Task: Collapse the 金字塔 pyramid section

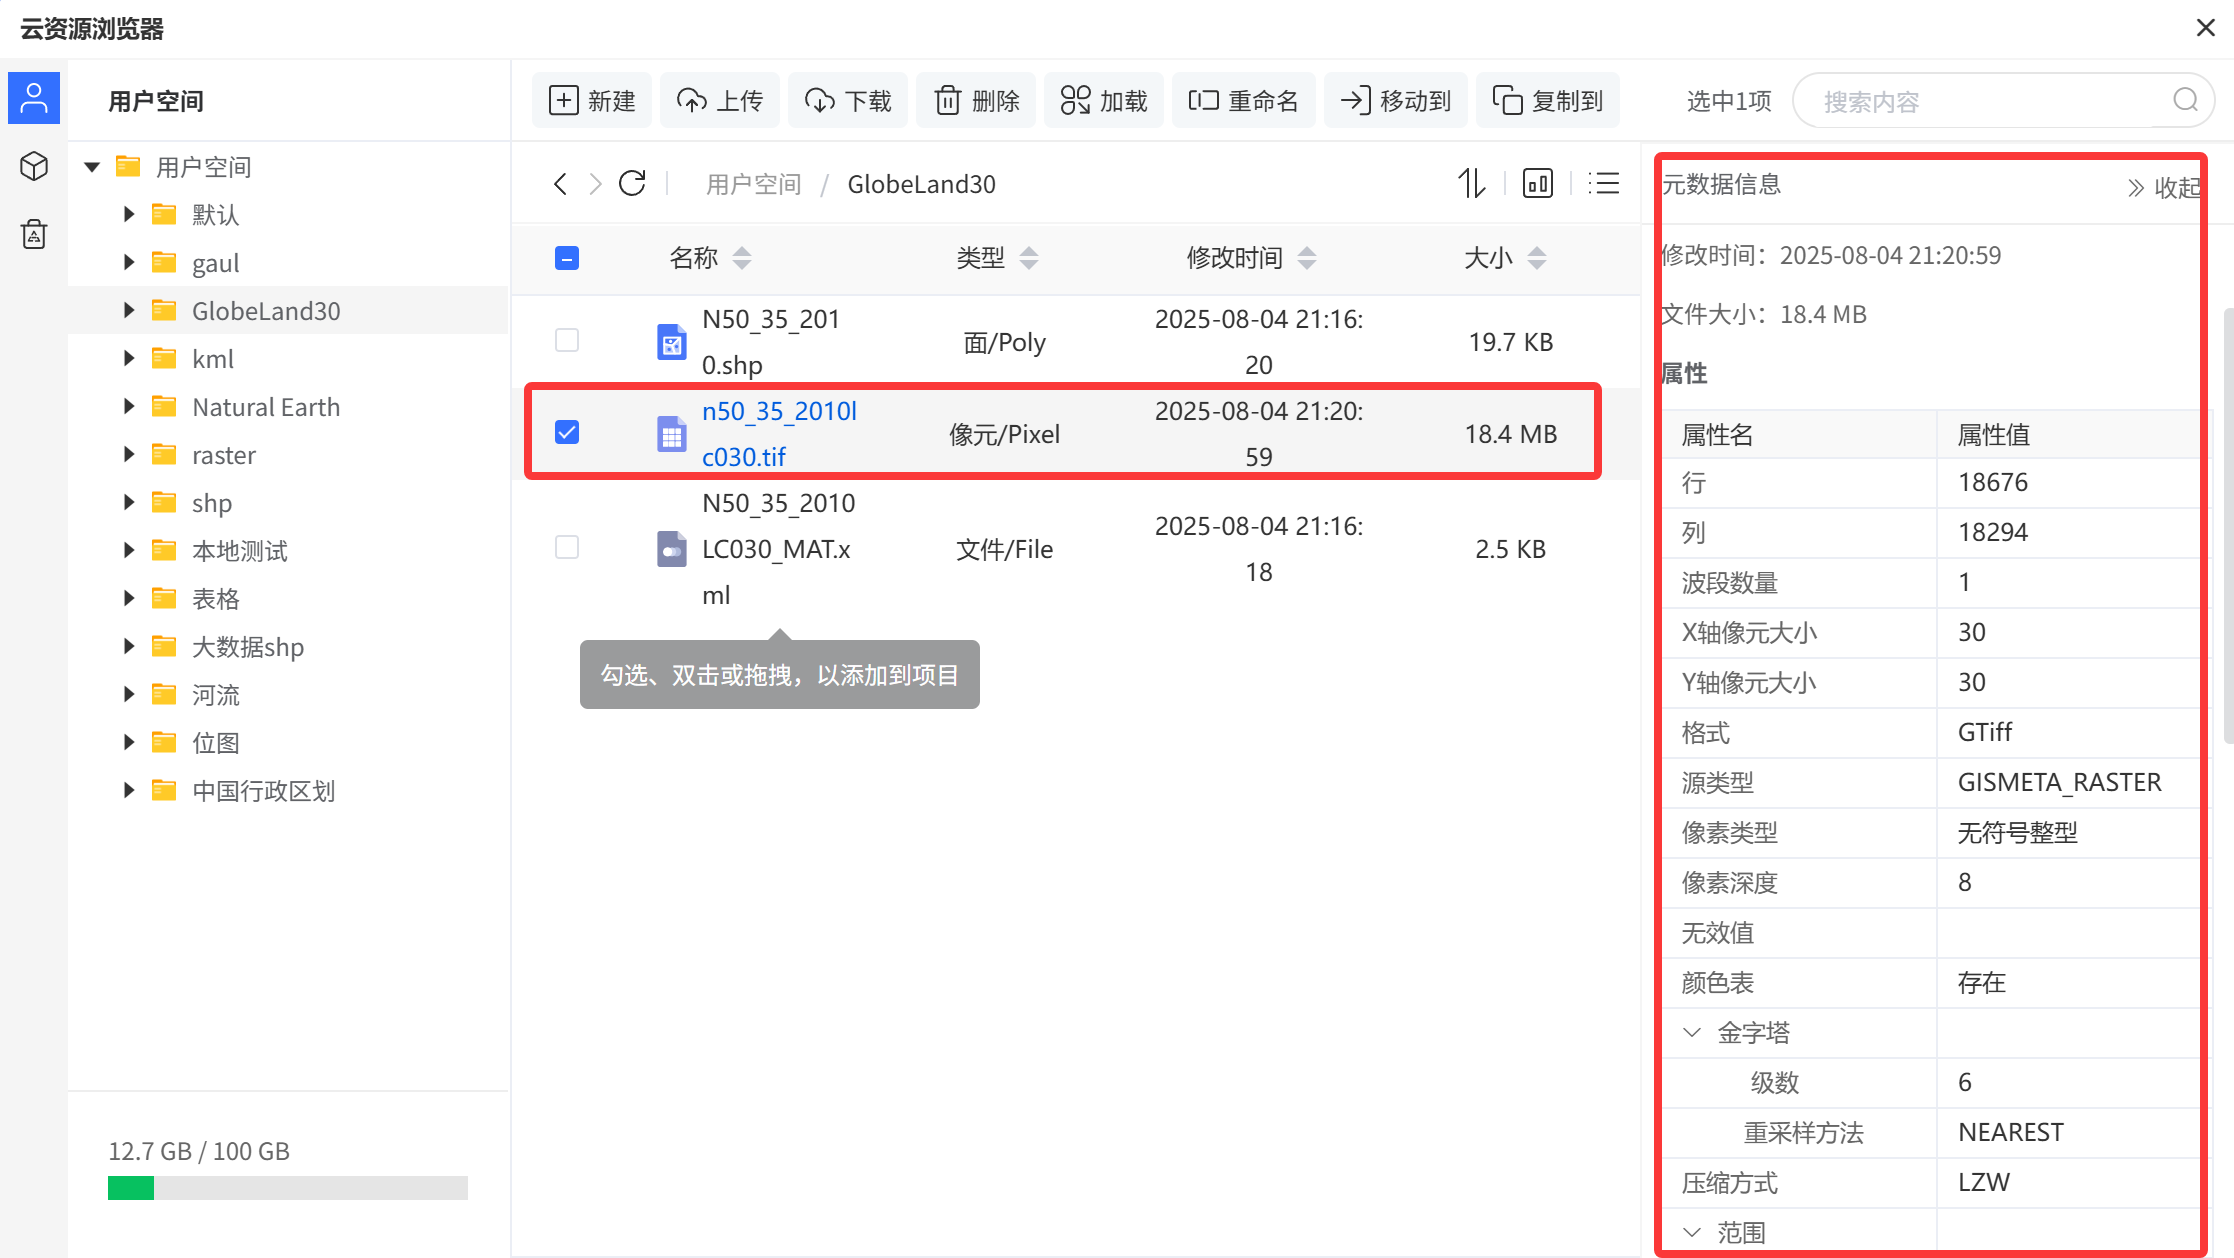Action: click(1692, 1033)
